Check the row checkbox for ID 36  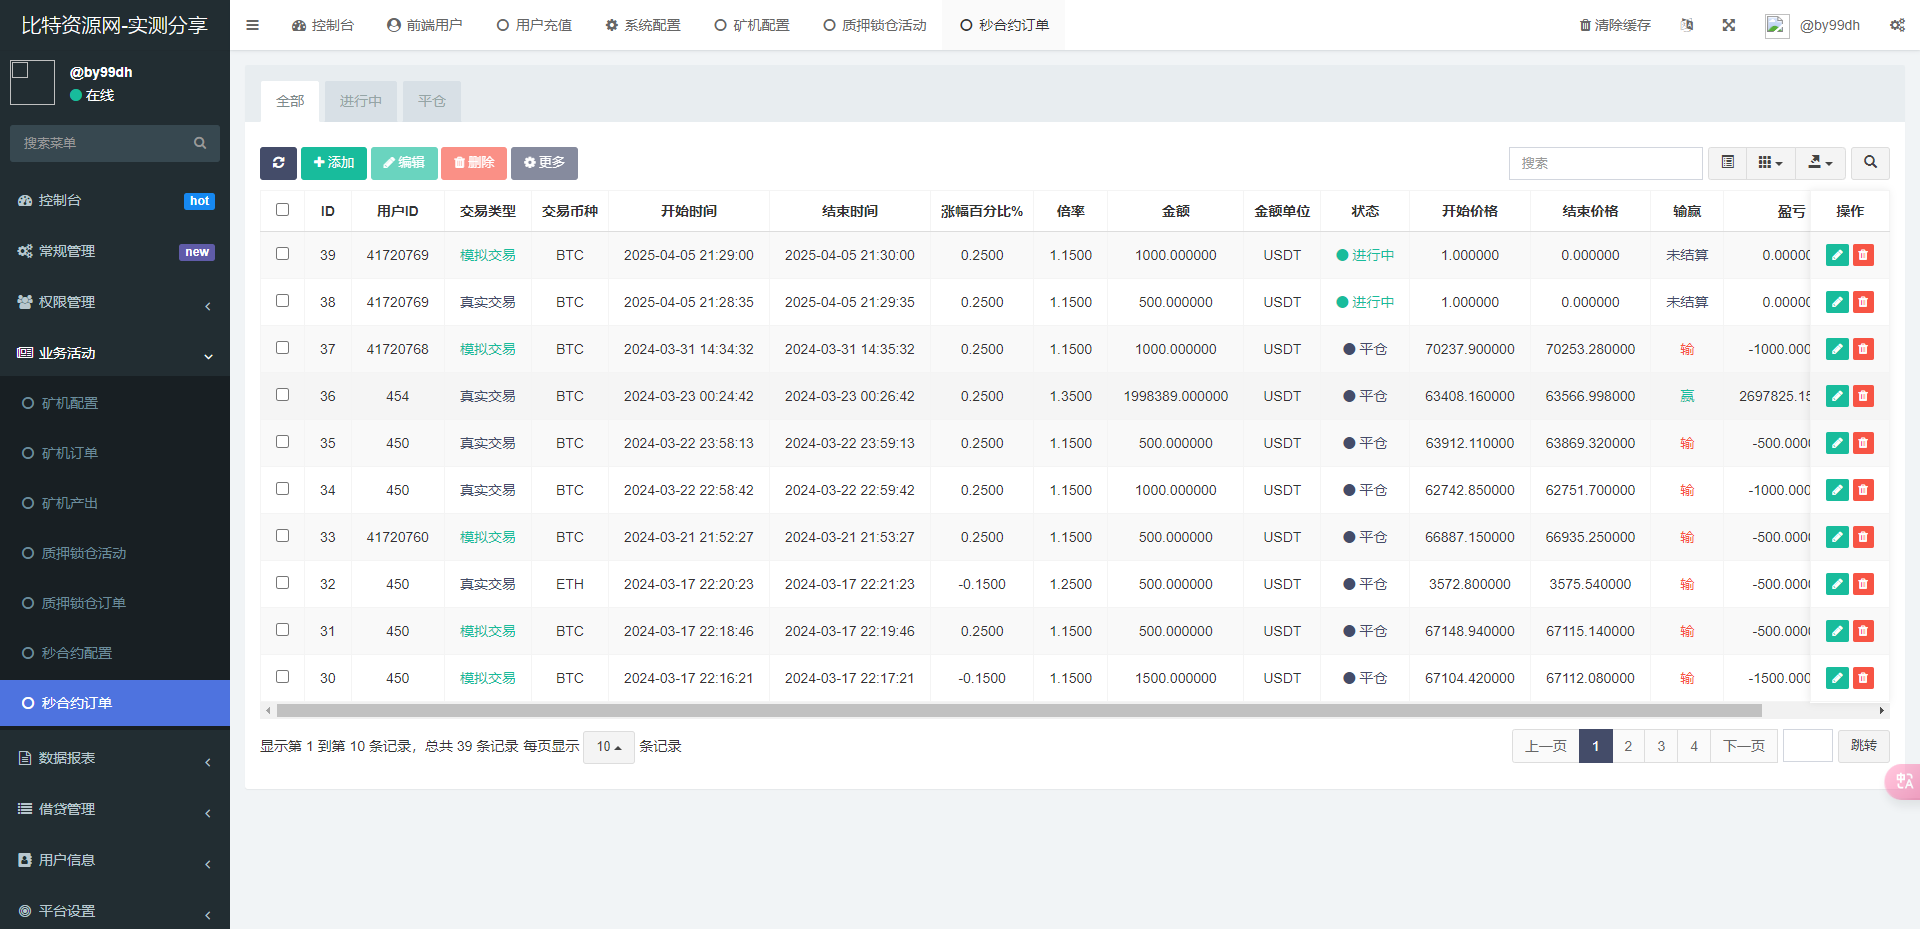[282, 395]
